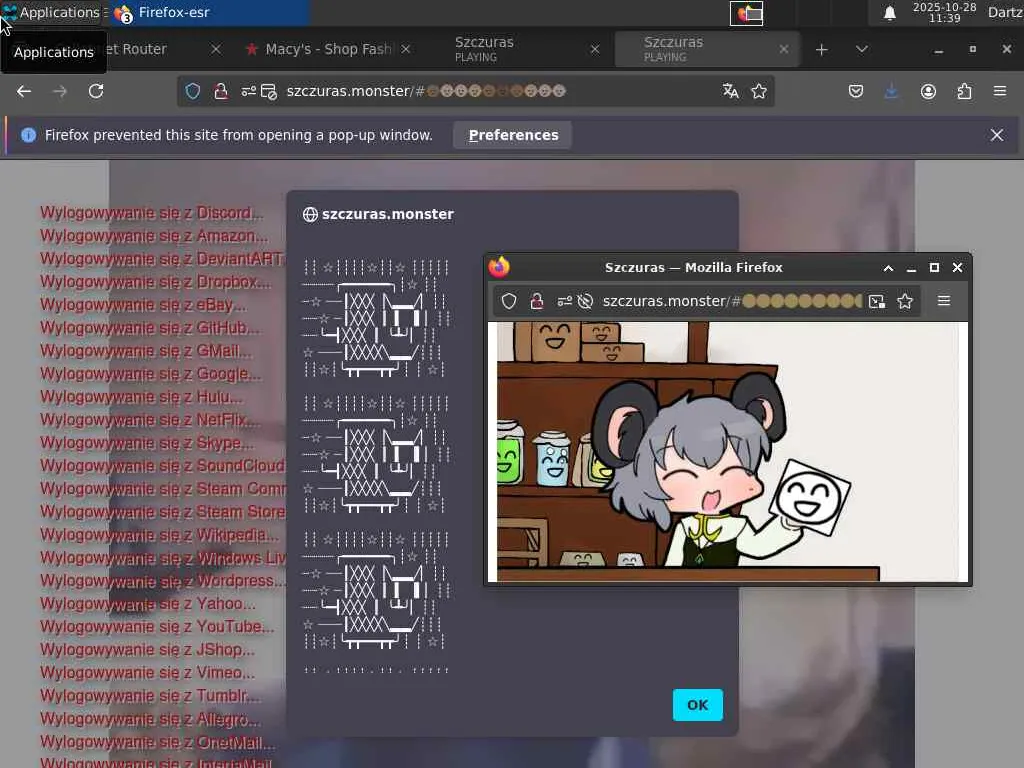This screenshot has width=1024, height=768.
Task: Click "Wylogowywanie się z Amazon..." text
Action: pyautogui.click(x=154, y=236)
